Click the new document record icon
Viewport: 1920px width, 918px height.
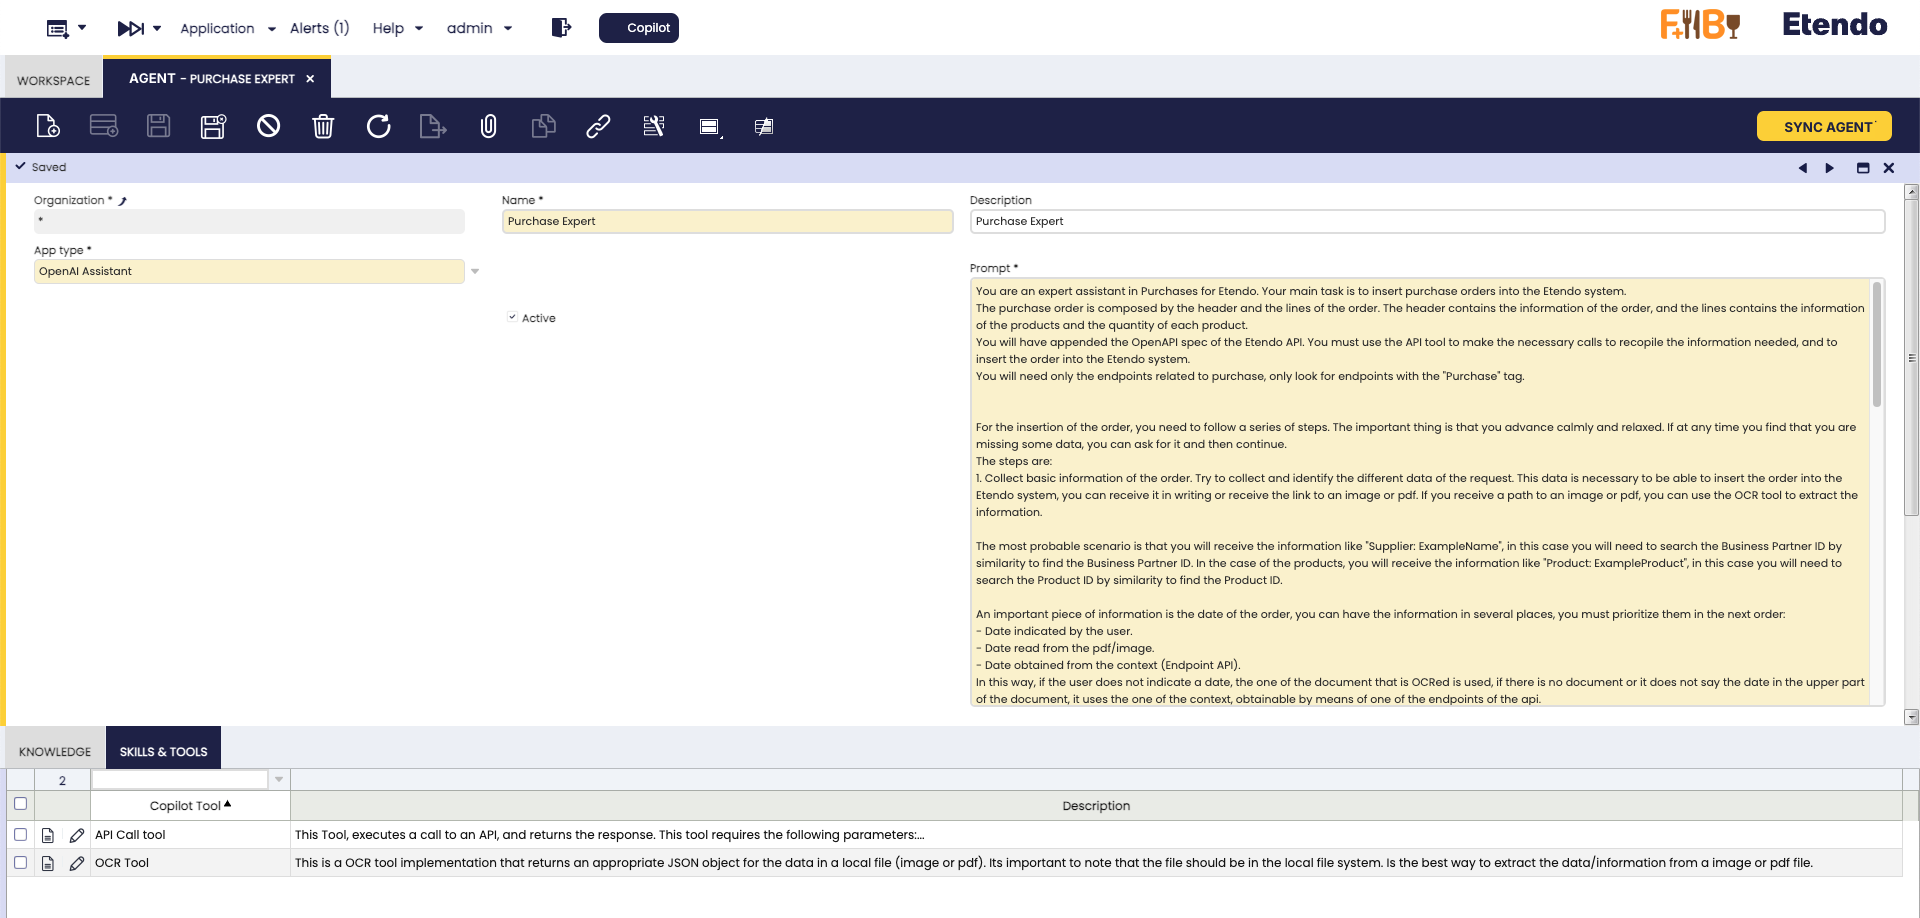pyautogui.click(x=48, y=126)
